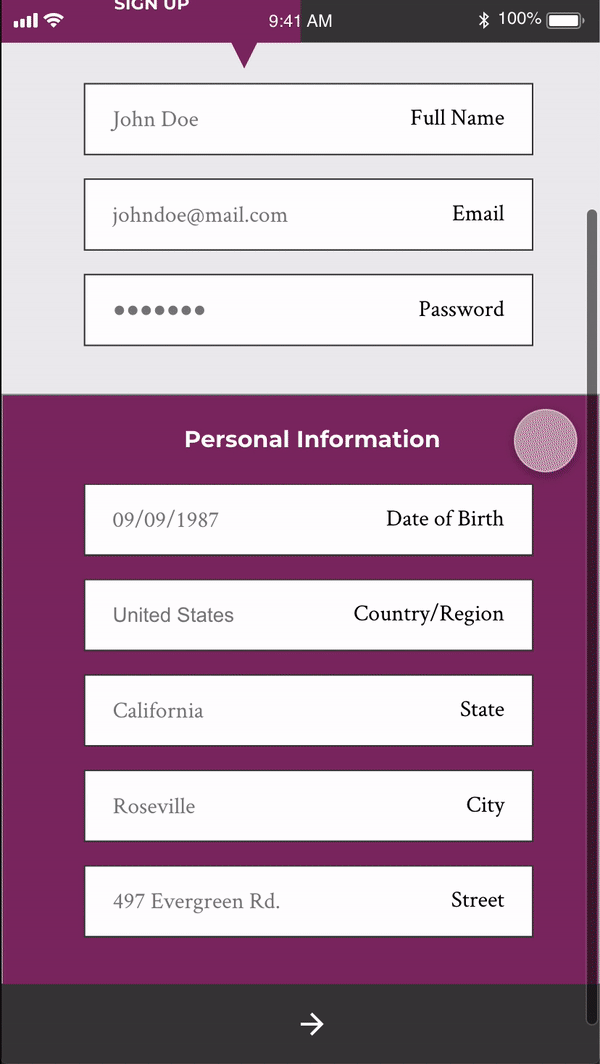
Task: Tap the Bluetooth status icon
Action: pos(483,20)
